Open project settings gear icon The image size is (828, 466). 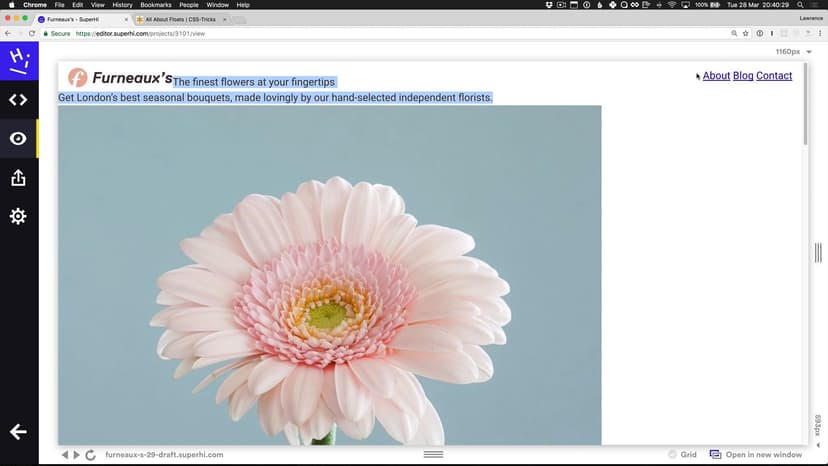click(18, 216)
